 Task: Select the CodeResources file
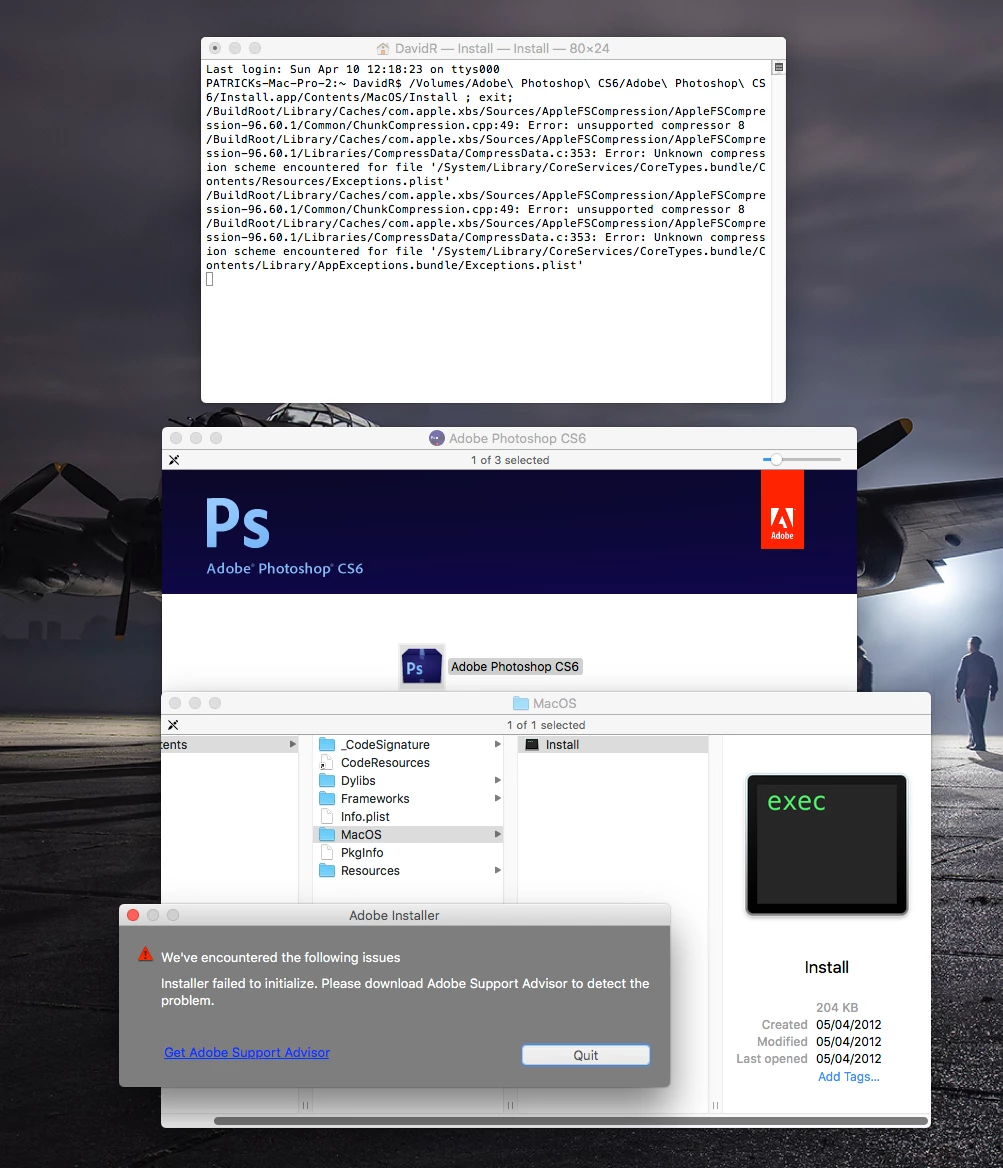408,762
